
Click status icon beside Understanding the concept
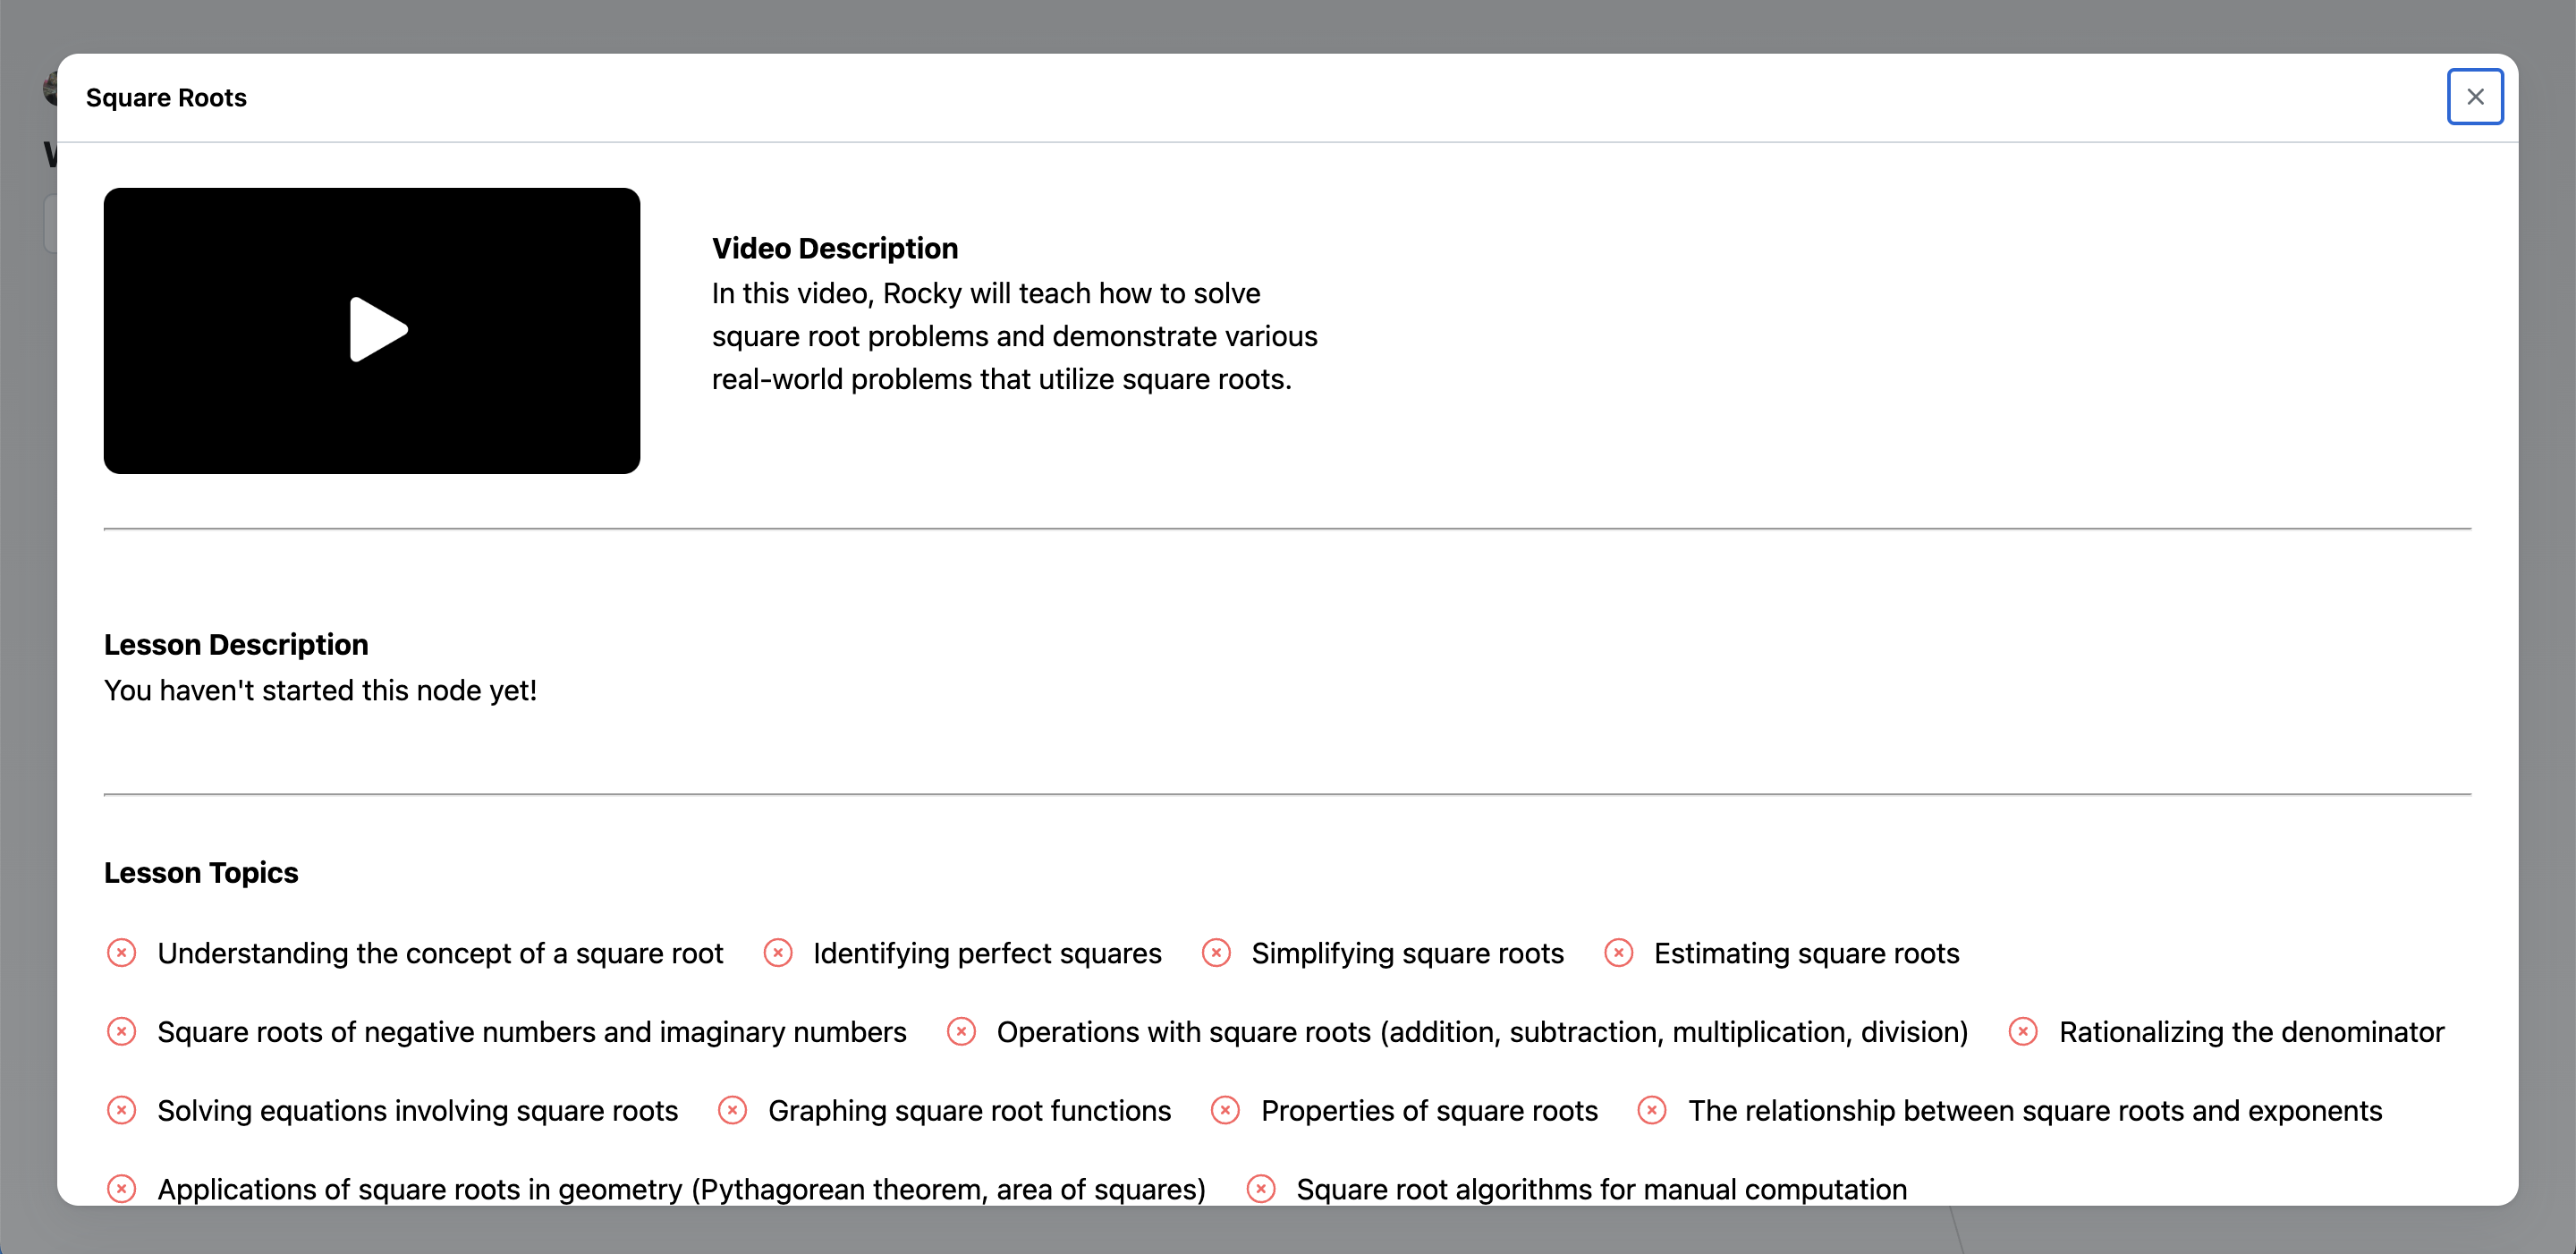122,953
